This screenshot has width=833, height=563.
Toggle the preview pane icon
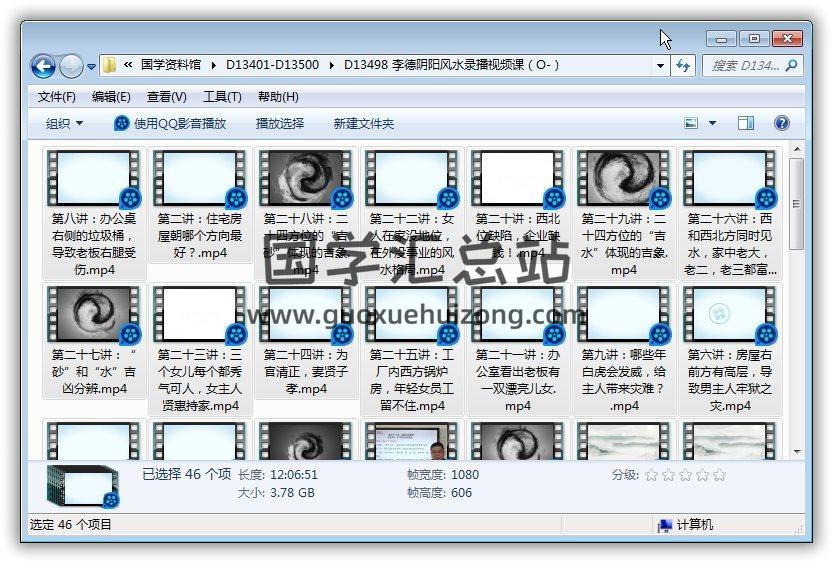click(x=746, y=124)
